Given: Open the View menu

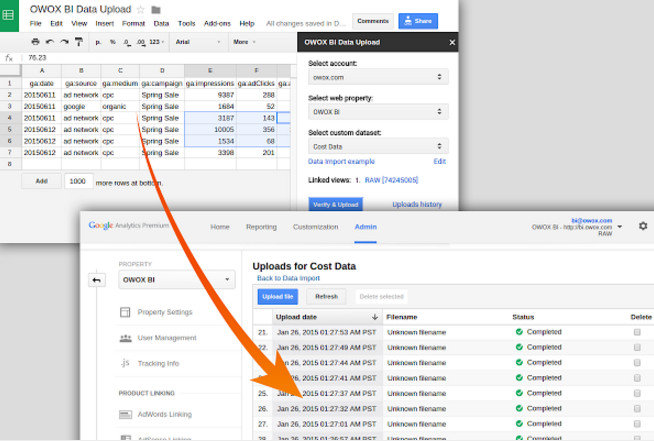Looking at the screenshot, I should pos(79,23).
